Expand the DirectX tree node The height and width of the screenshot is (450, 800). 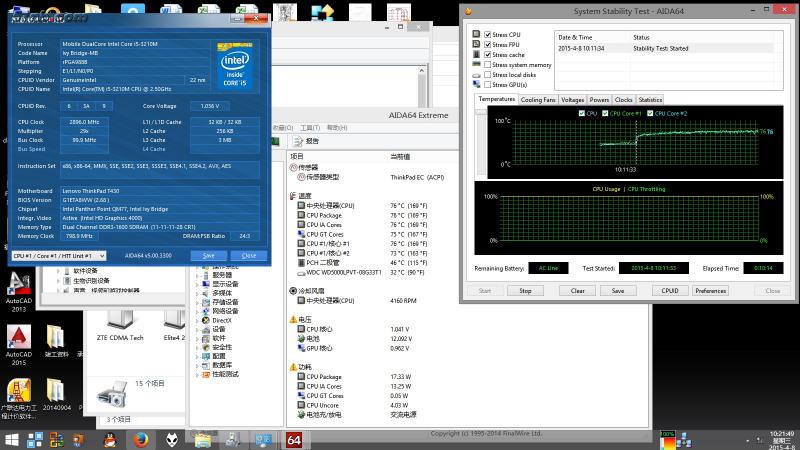(x=197, y=320)
